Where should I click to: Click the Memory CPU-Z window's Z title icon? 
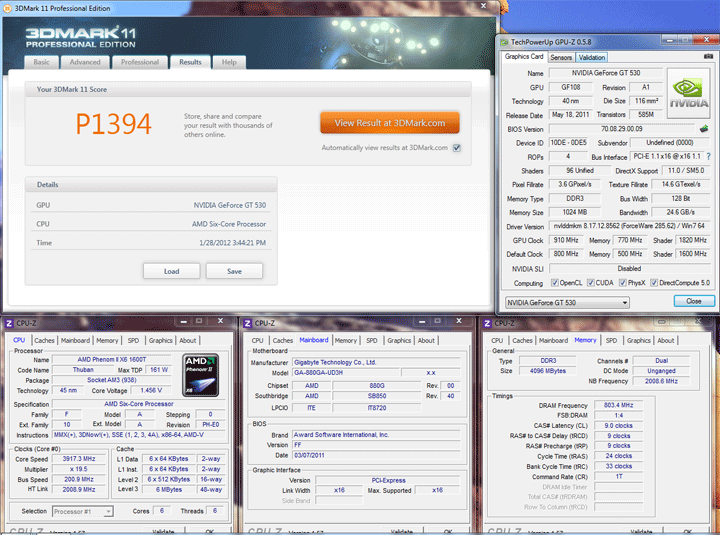click(x=487, y=323)
